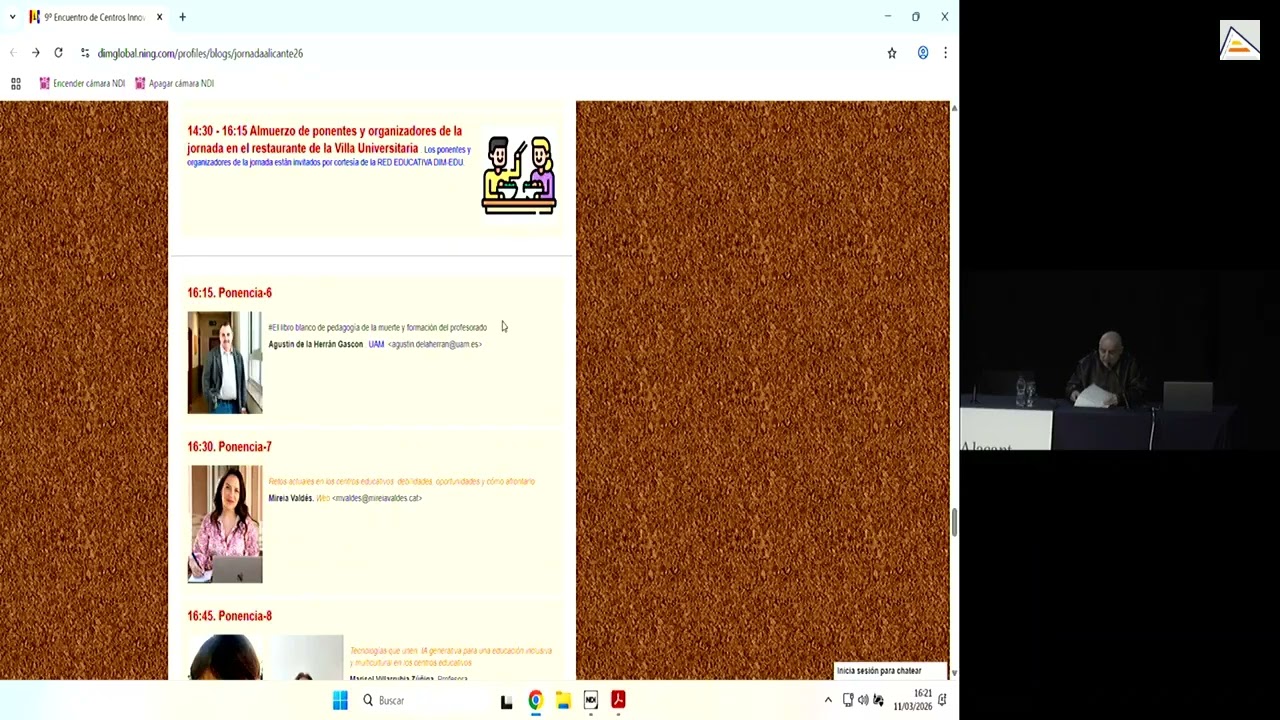This screenshot has height=720, width=1280.
Task: Click the agustin.delaherran@uam.es email address
Action: 435,344
